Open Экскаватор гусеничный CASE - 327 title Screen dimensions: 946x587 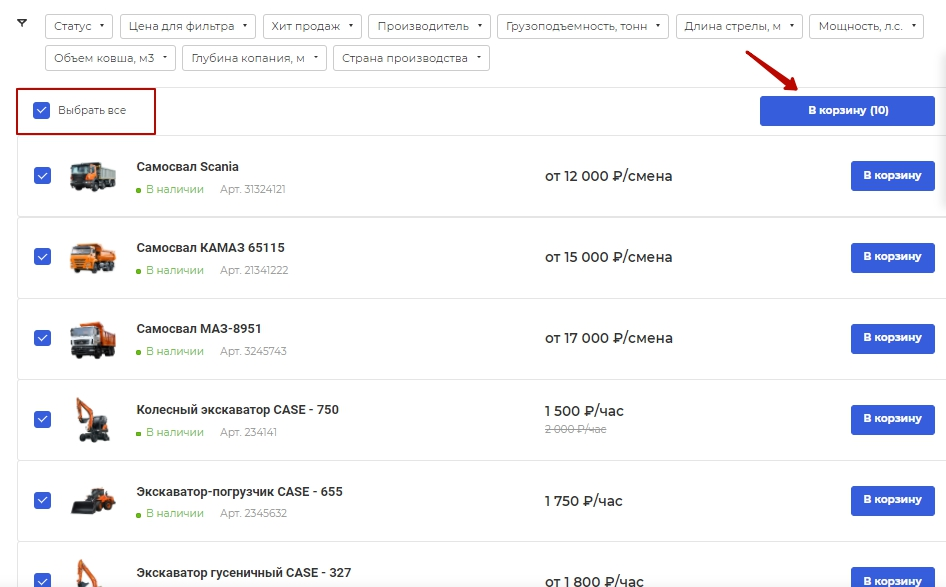coord(244,573)
